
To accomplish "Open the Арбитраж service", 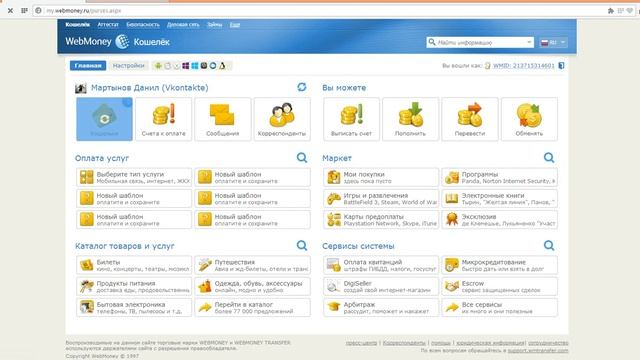I will pyautogui.click(x=381, y=308).
